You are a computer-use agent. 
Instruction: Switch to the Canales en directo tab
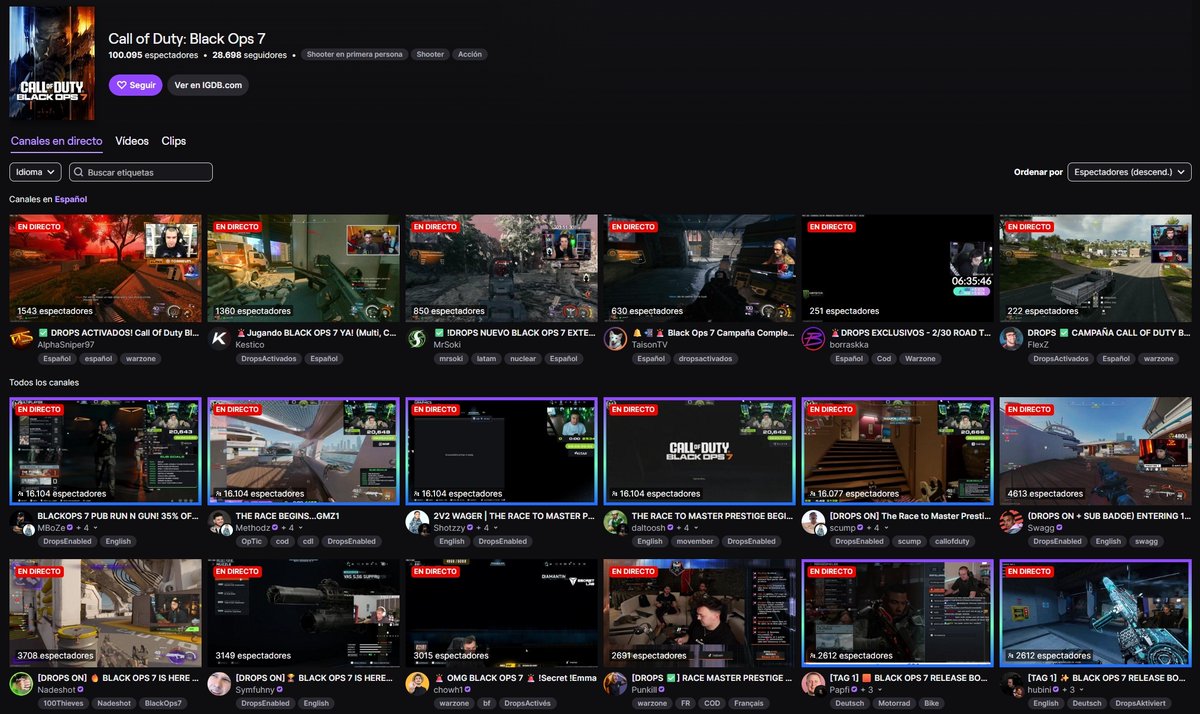pos(56,141)
